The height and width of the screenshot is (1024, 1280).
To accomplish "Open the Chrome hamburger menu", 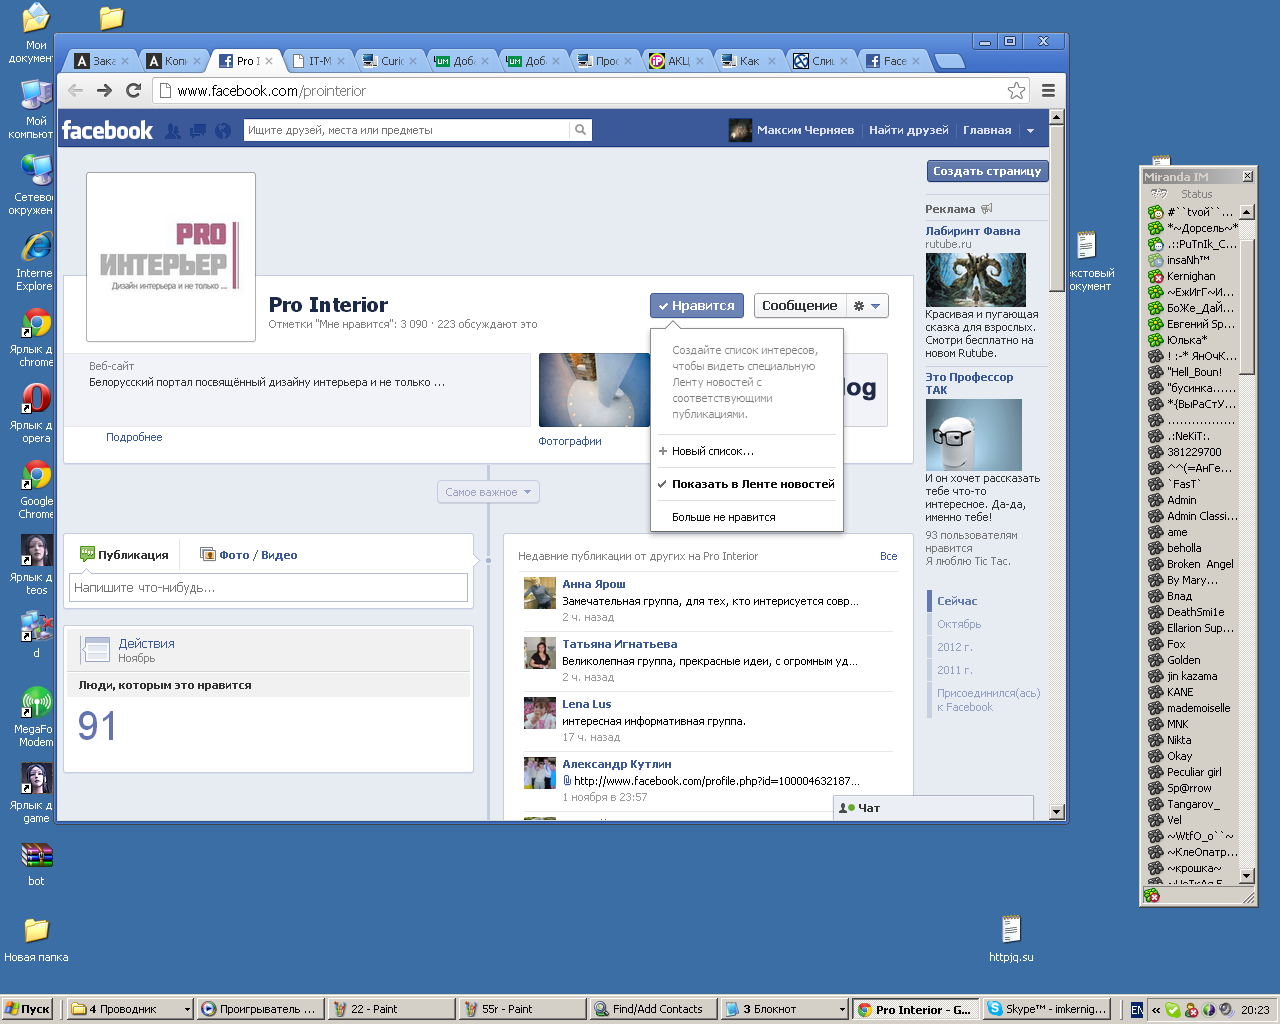I will pyautogui.click(x=1048, y=91).
